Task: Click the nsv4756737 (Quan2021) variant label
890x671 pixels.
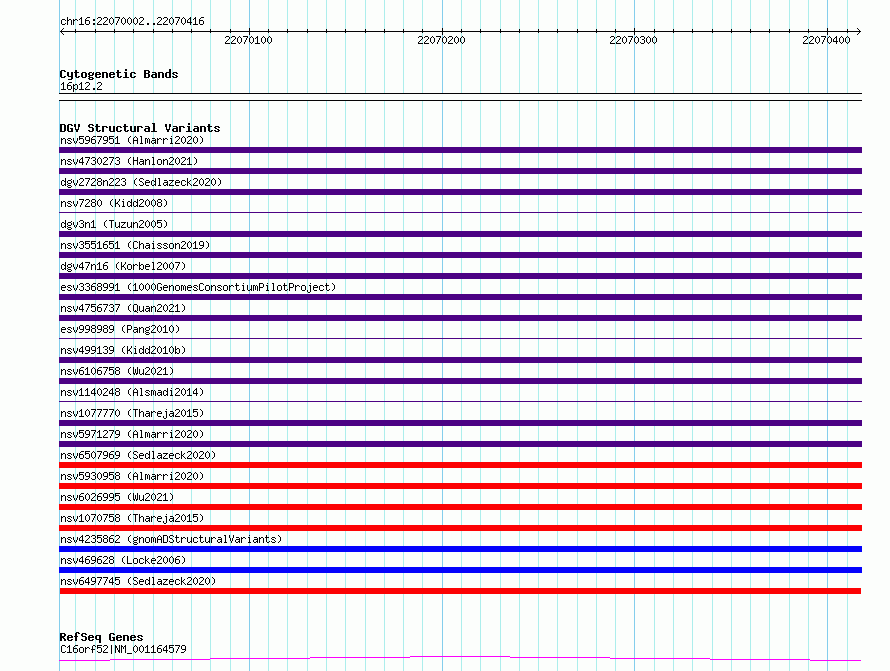Action: click(x=123, y=308)
